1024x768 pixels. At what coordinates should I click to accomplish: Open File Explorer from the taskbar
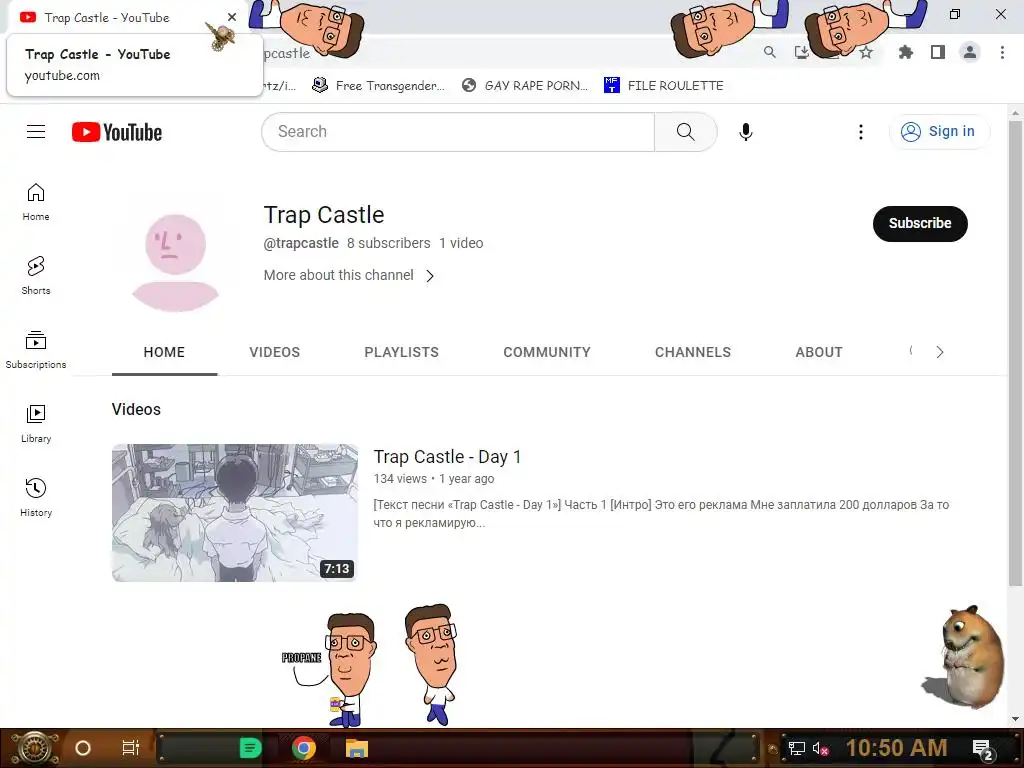click(357, 748)
